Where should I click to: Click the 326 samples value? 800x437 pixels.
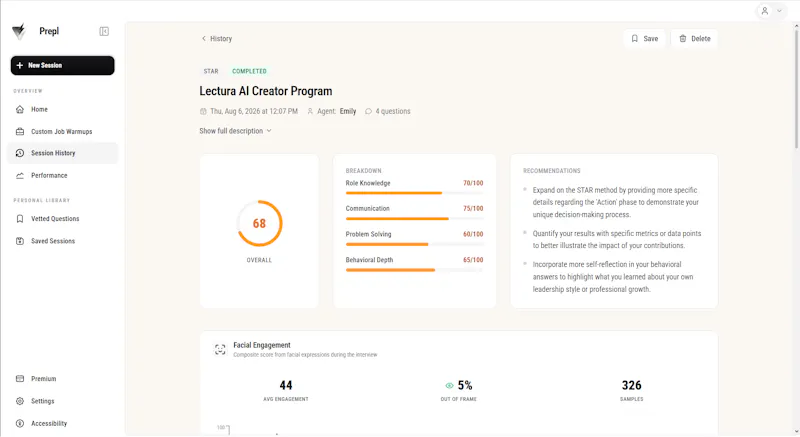coord(632,385)
